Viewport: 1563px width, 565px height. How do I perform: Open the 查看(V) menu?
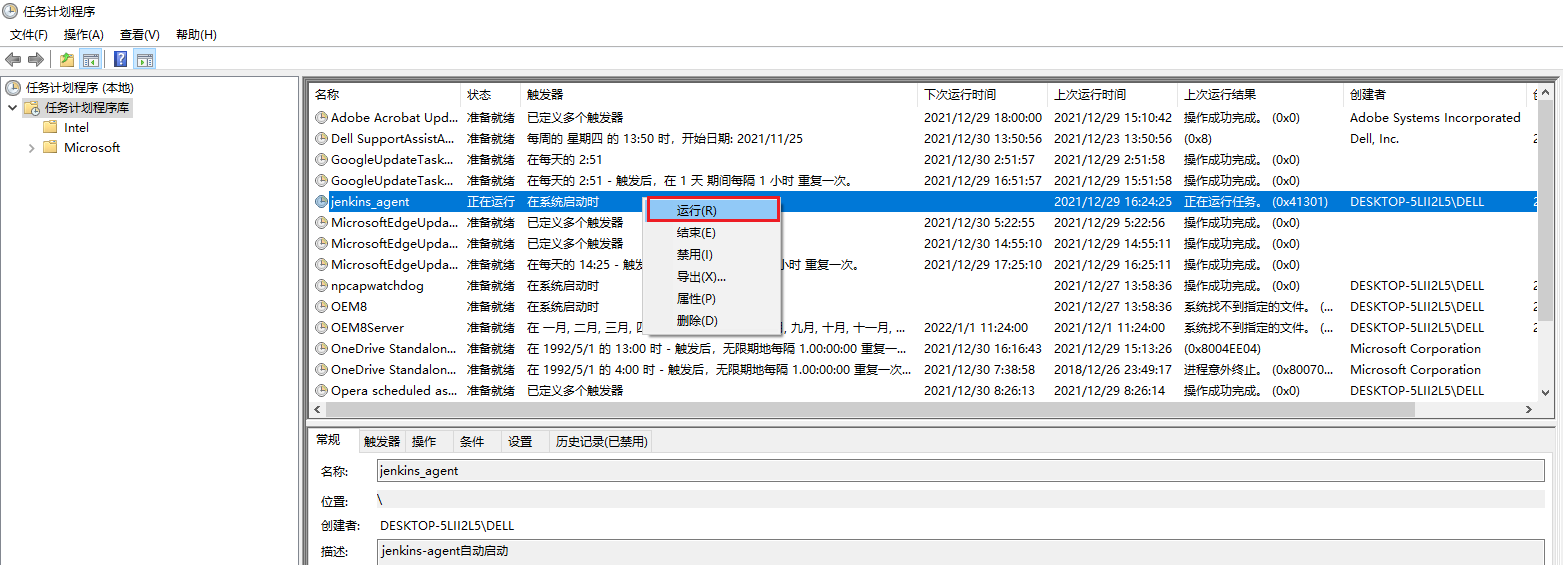(x=140, y=35)
